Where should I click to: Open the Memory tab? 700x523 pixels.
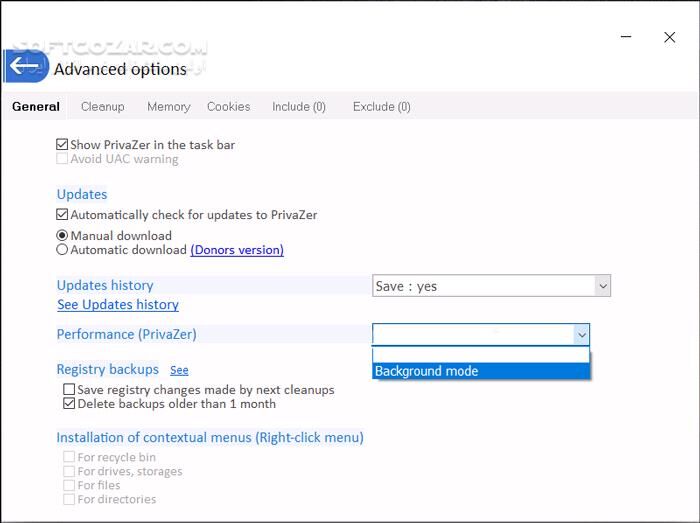tap(168, 107)
